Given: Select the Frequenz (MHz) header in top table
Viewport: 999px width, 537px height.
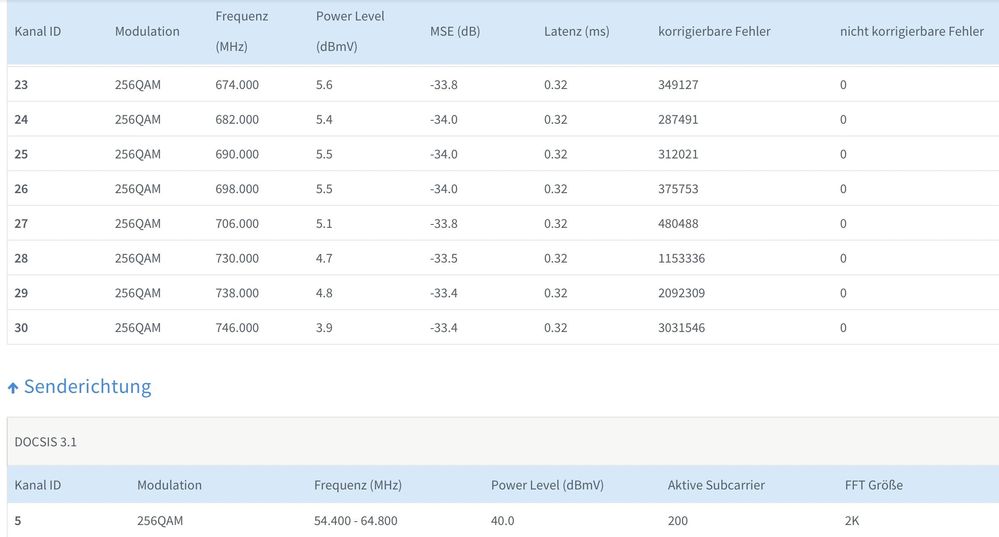Looking at the screenshot, I should 241,31.
